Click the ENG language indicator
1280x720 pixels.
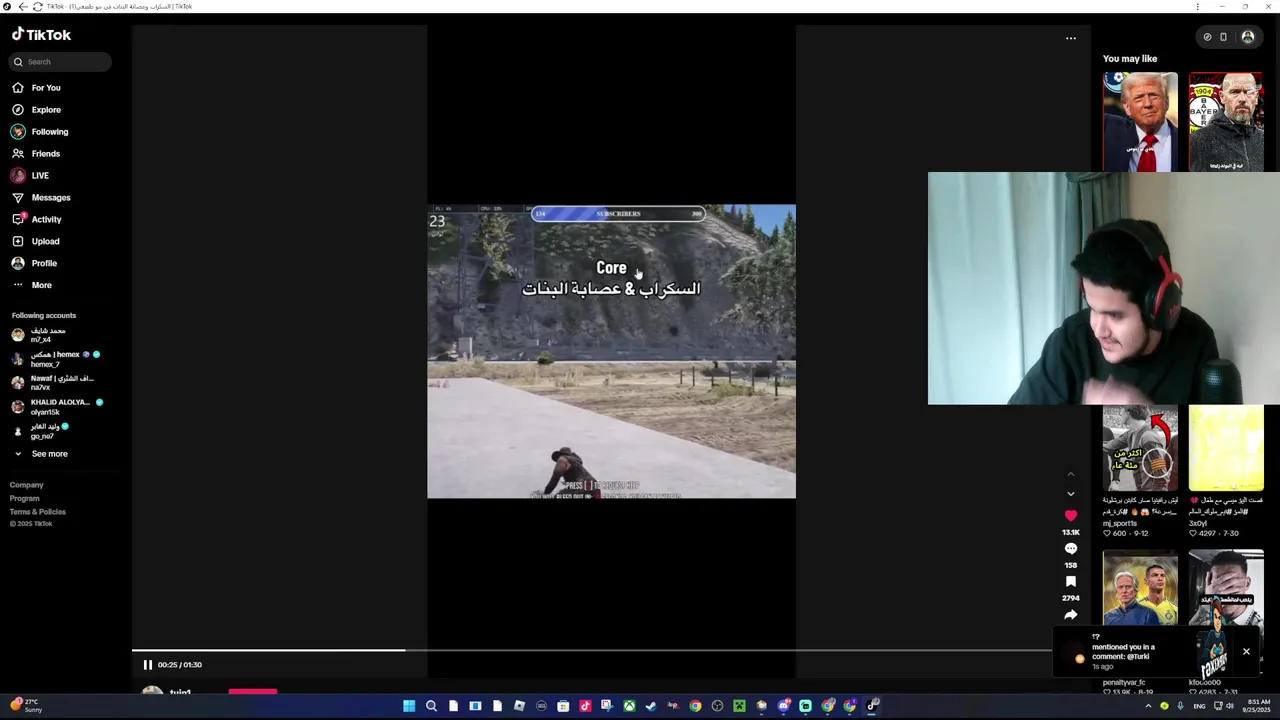[1199, 706]
